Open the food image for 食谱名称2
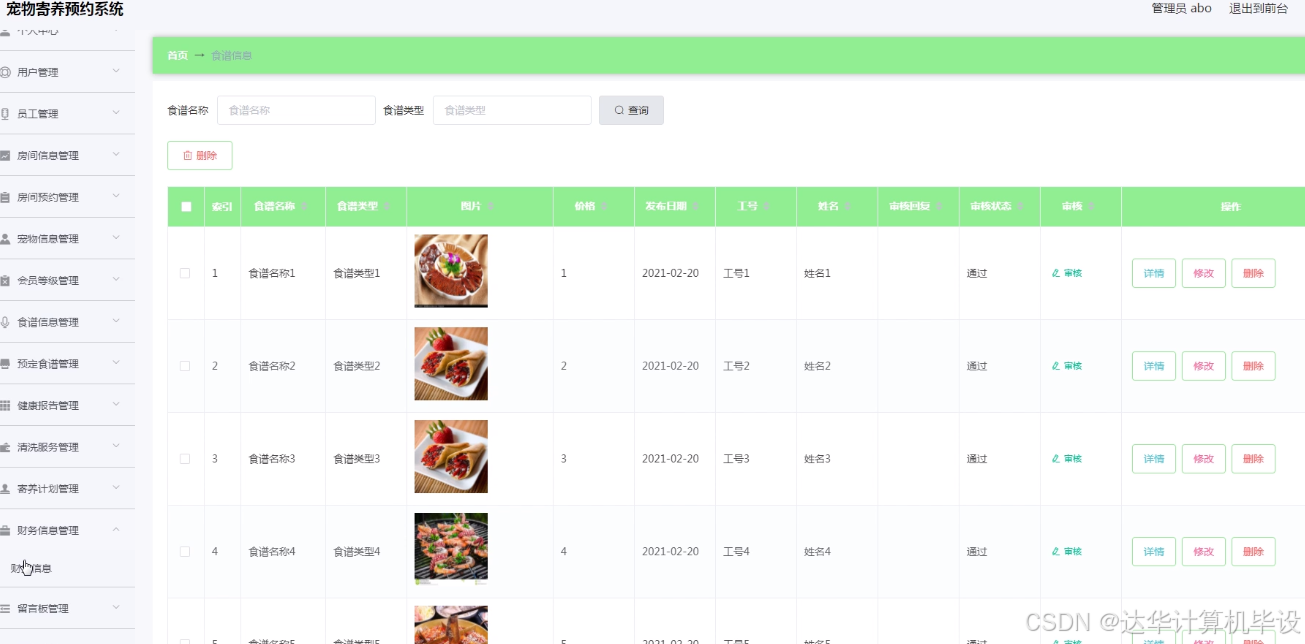The height and width of the screenshot is (644, 1305). pyautogui.click(x=451, y=364)
